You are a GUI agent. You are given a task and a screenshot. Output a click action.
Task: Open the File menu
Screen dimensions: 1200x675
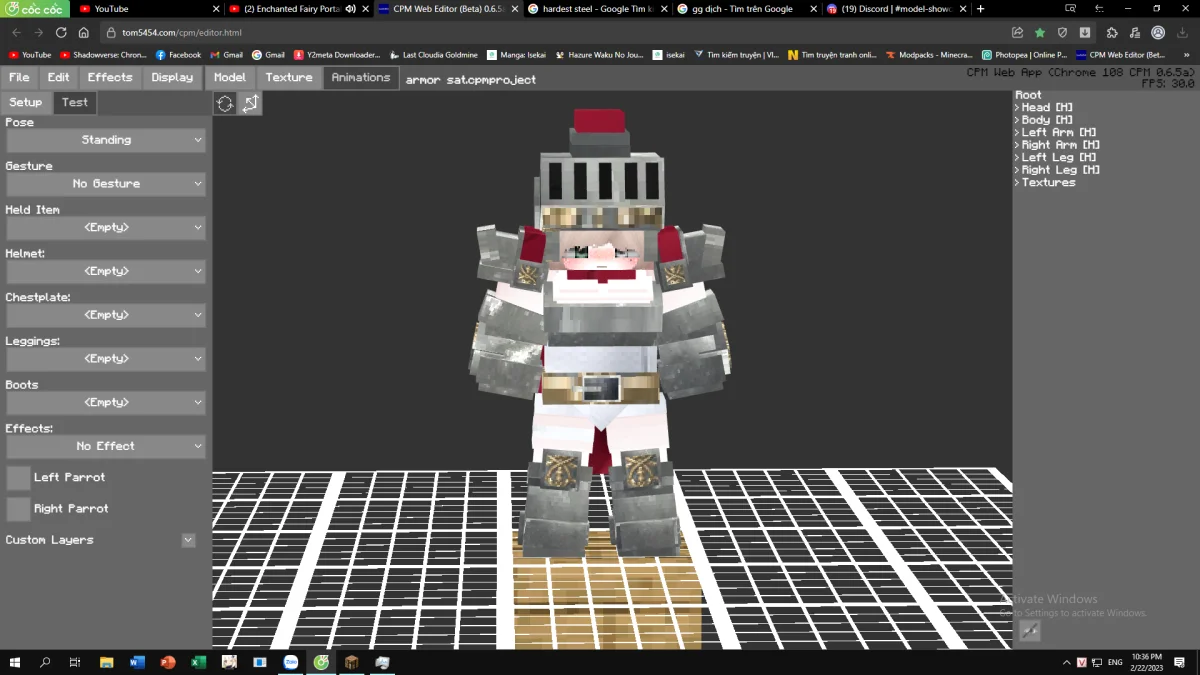19,77
